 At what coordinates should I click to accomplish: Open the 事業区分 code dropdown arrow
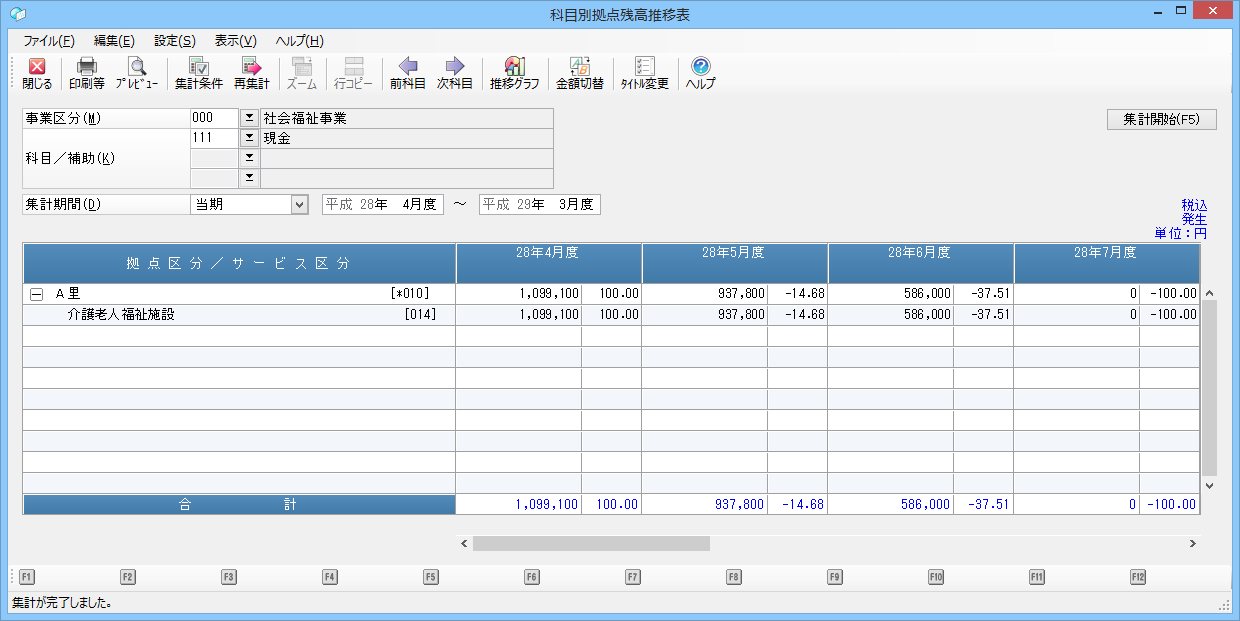point(249,118)
